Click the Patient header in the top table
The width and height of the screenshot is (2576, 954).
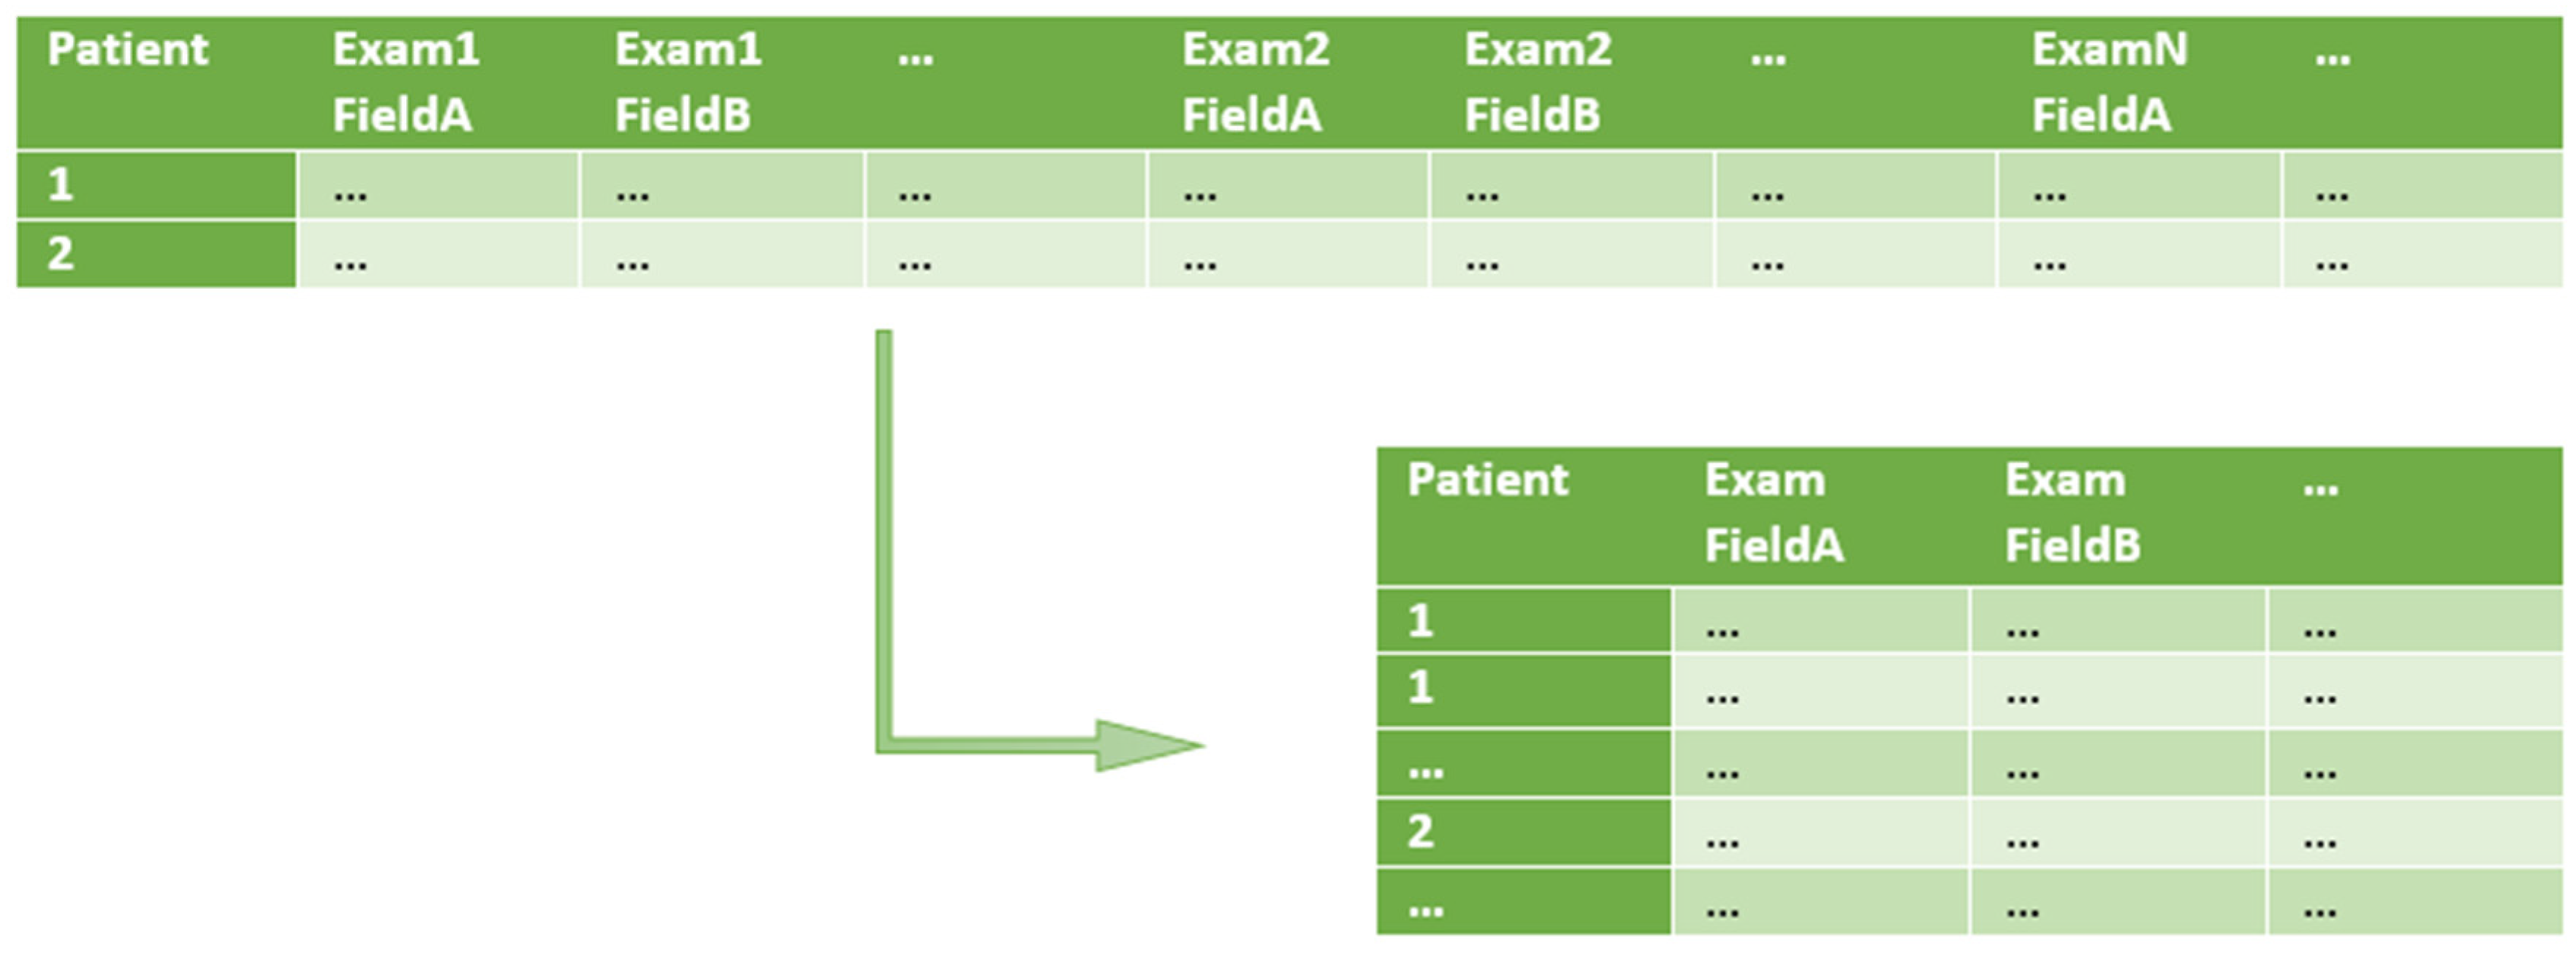(x=128, y=50)
